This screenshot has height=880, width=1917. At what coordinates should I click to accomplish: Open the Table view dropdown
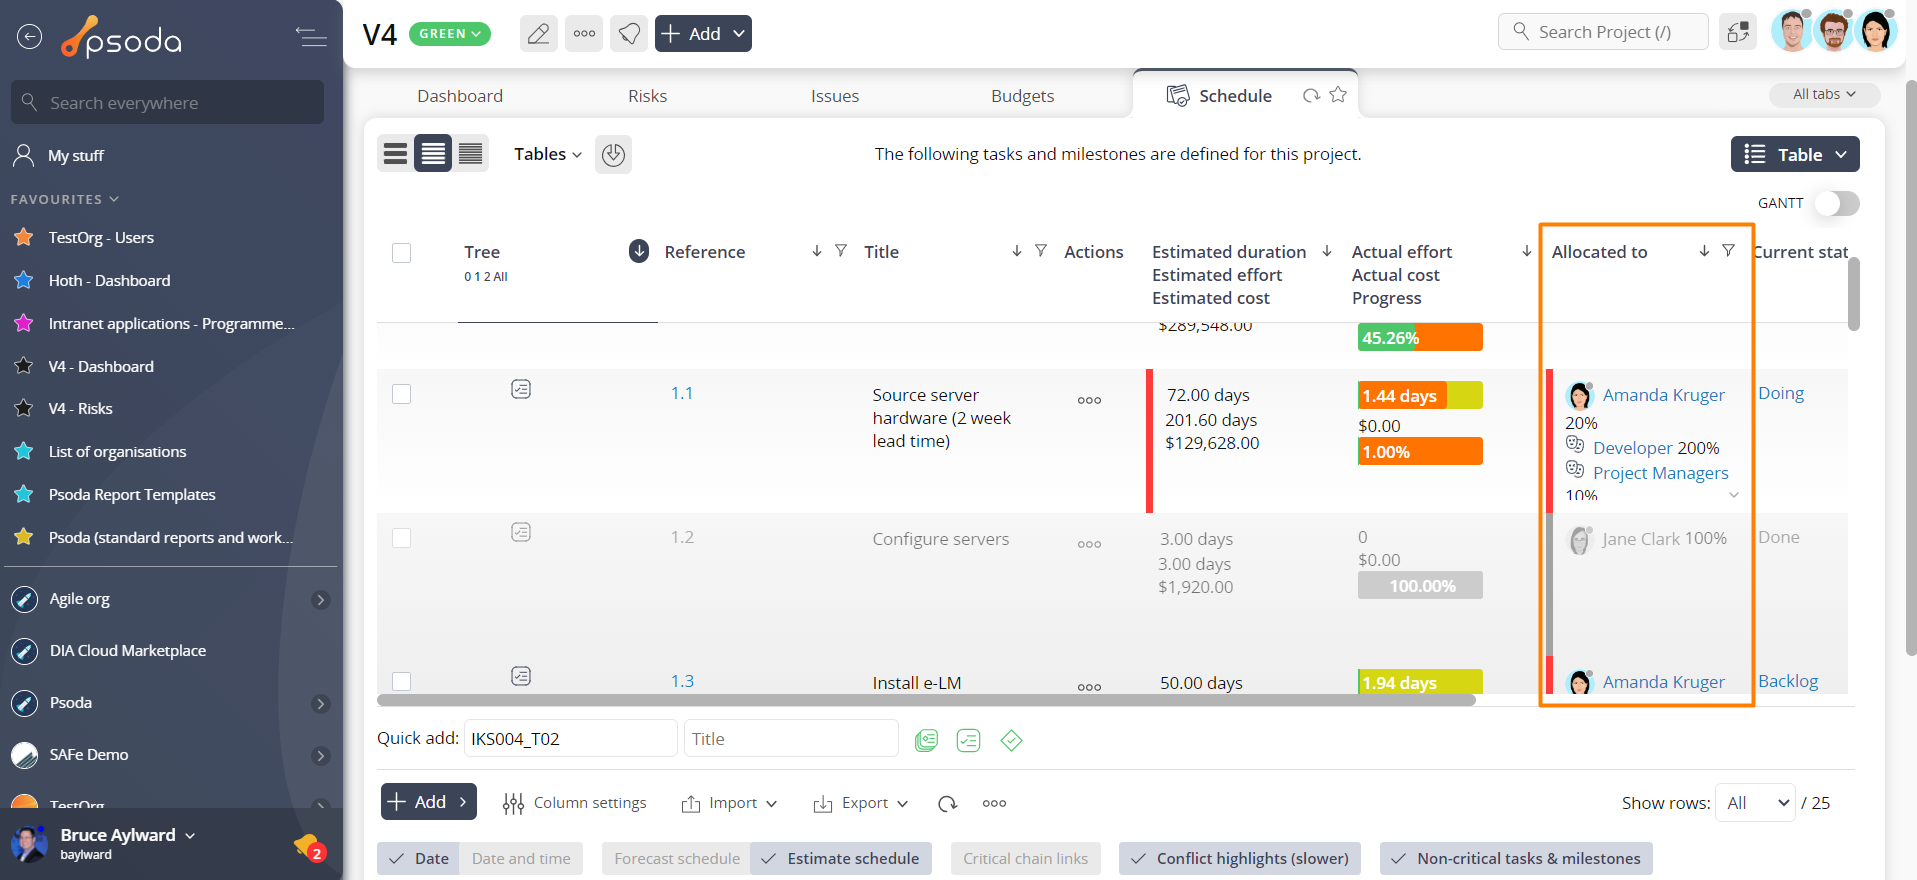point(1795,155)
